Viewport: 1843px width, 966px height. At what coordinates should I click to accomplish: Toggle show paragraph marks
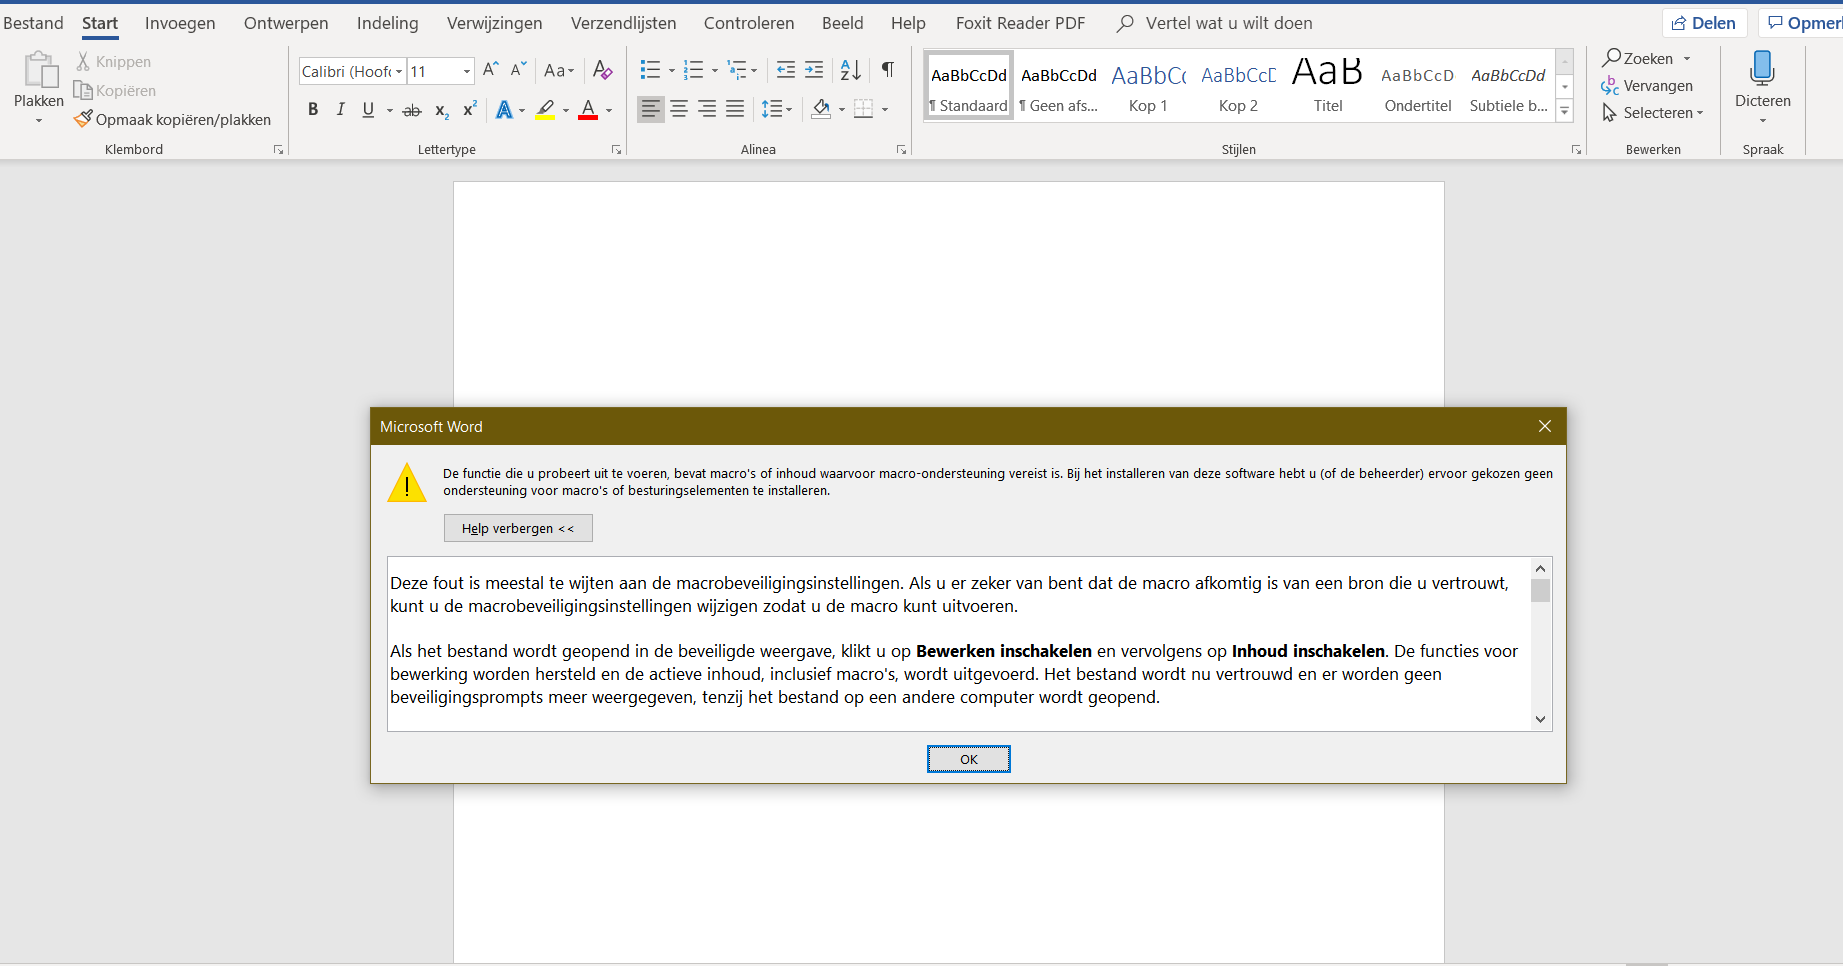[887, 70]
